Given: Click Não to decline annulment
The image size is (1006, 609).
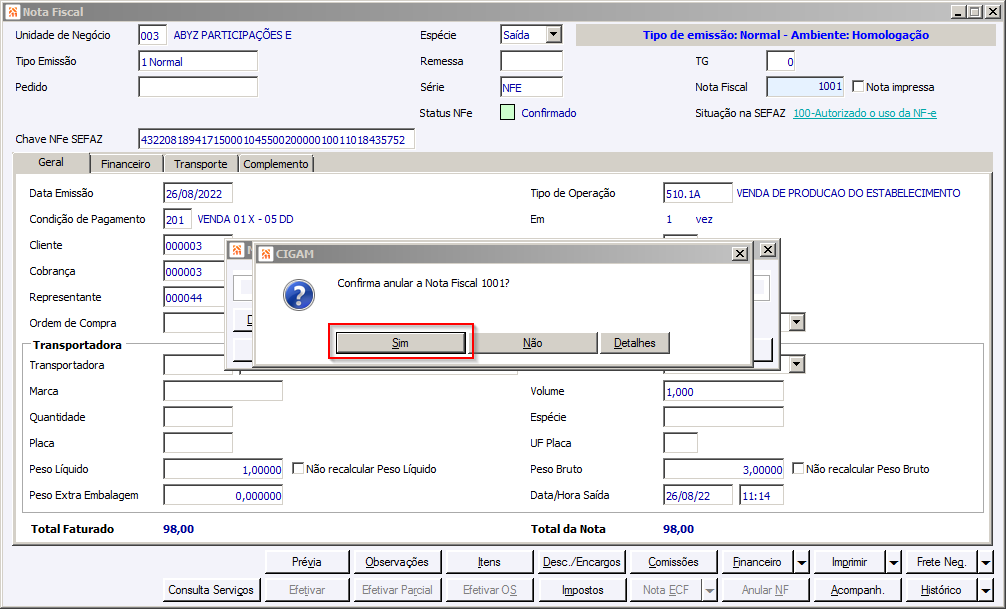Looking at the screenshot, I should (x=532, y=343).
